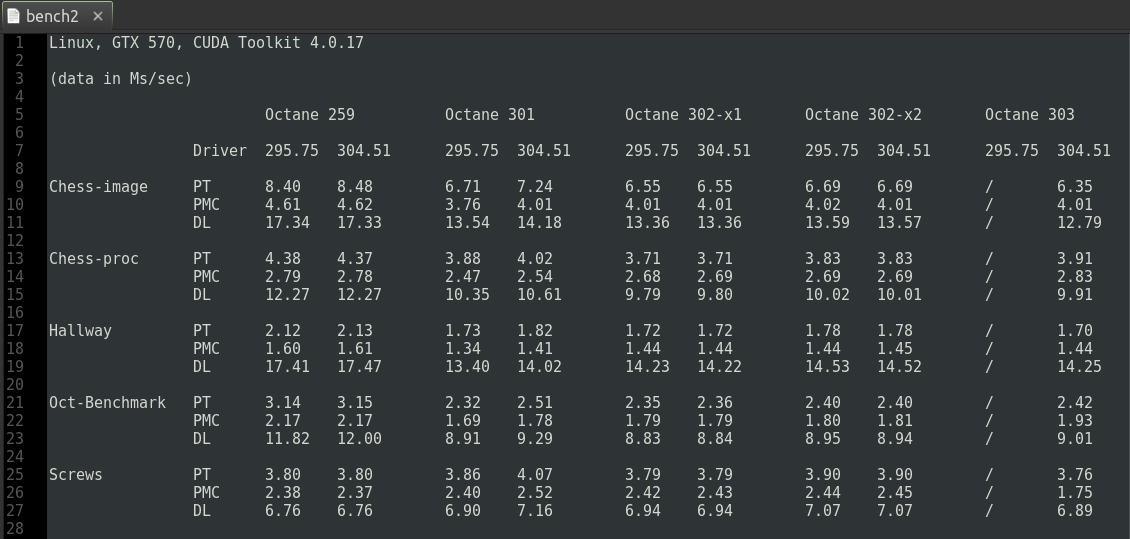Screen dimensions: 1130x539
Task: Click the 'Chess-proc' row label
Action: tap(94, 259)
